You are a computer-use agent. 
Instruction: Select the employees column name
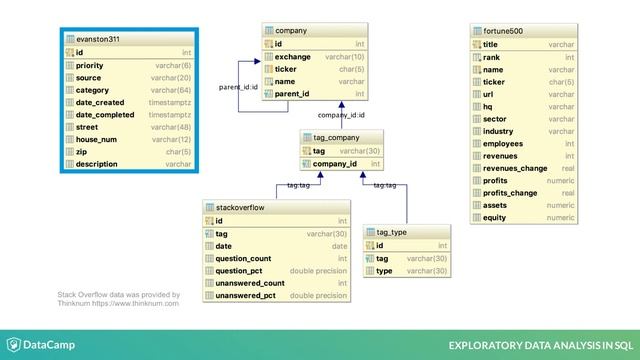click(503, 144)
